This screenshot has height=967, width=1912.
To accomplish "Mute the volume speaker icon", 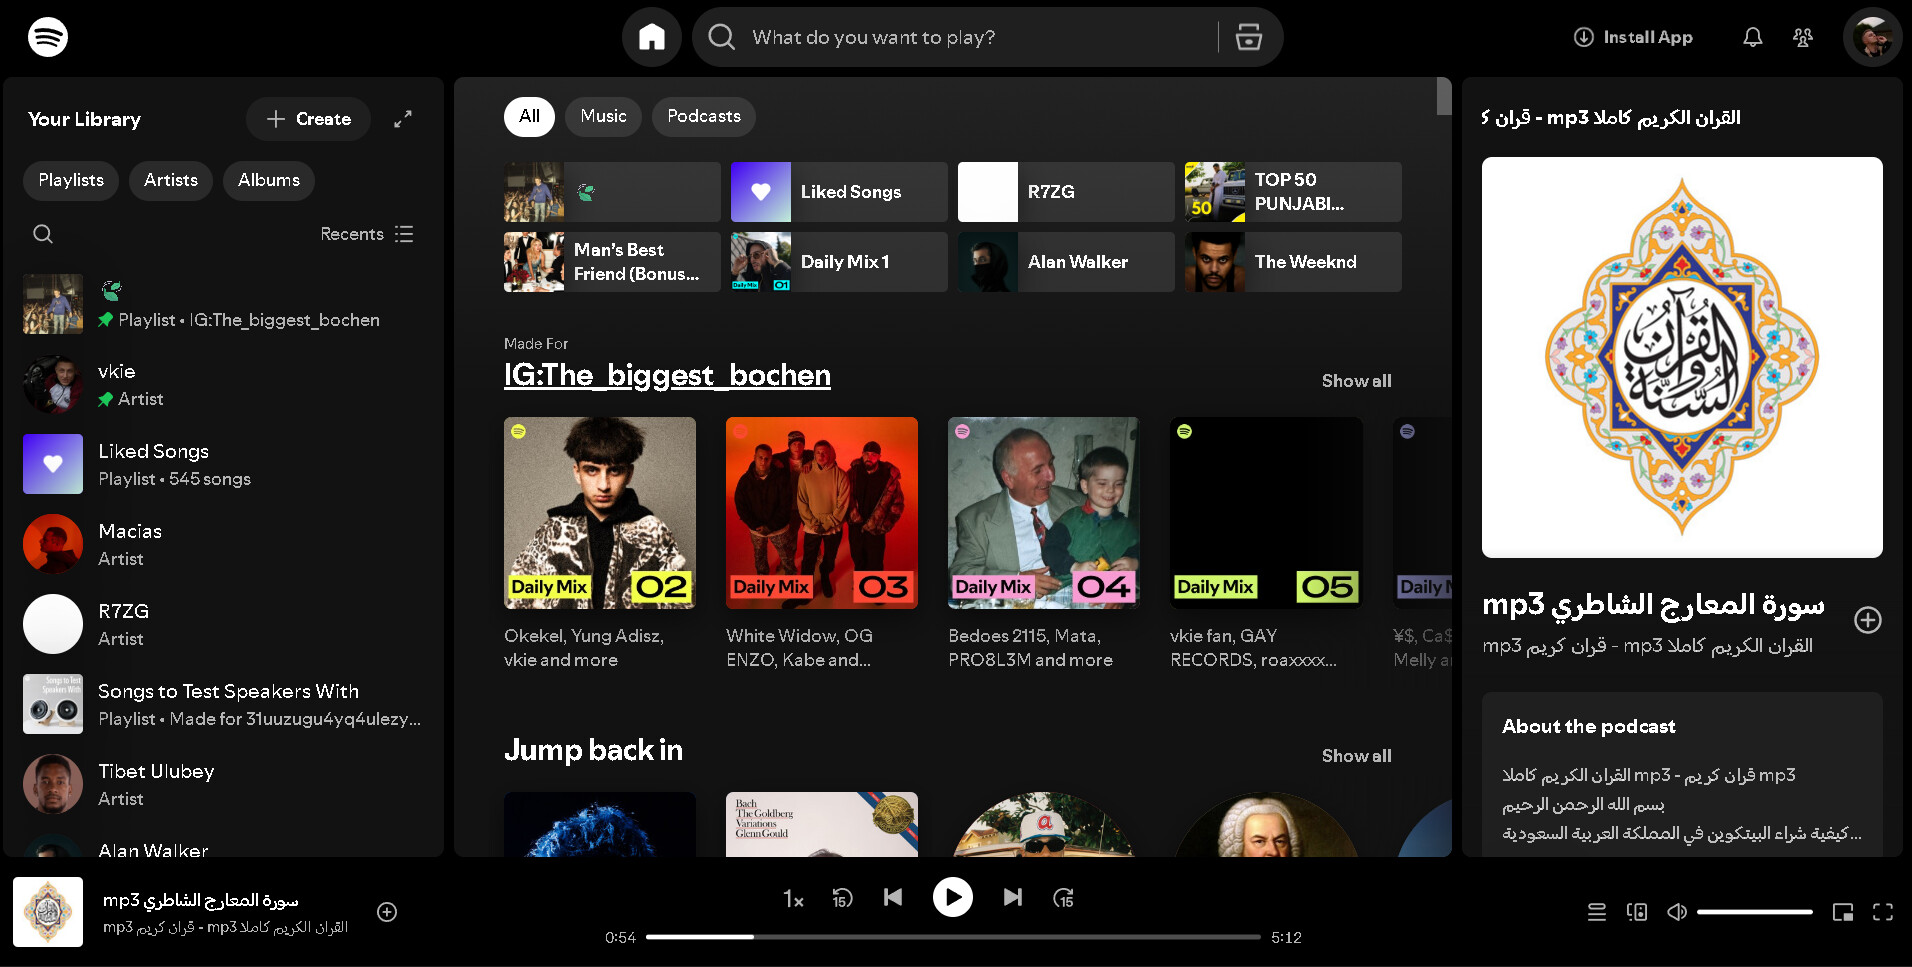I will pos(1677,912).
